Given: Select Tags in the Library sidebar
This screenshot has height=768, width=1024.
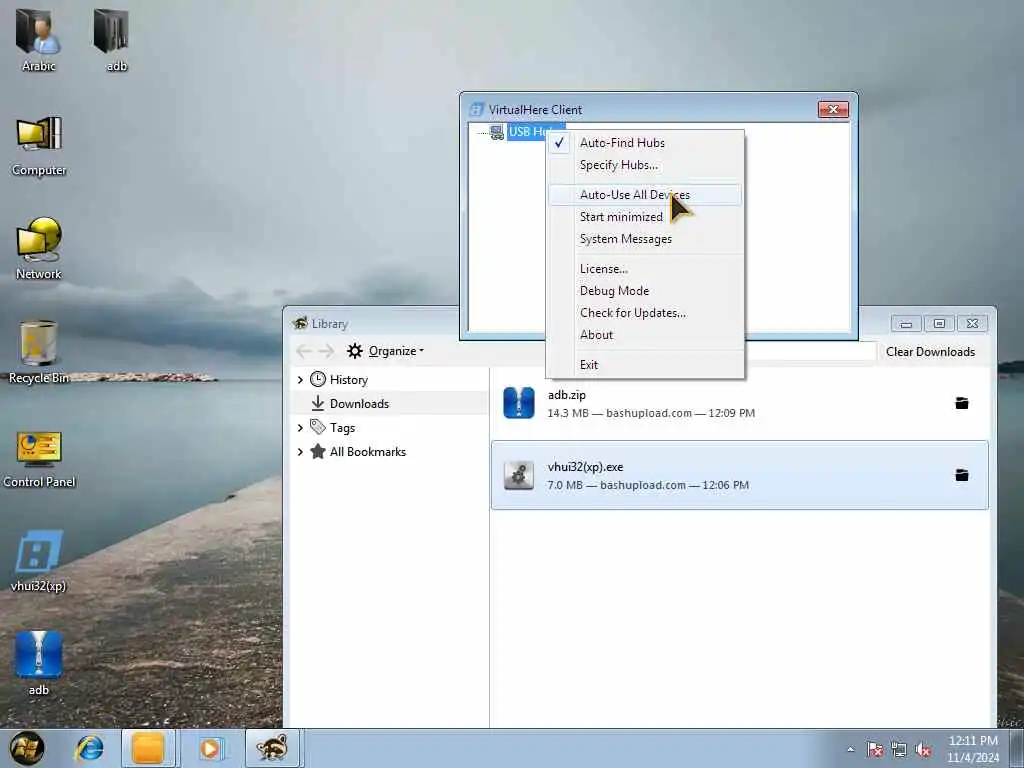Looking at the screenshot, I should pyautogui.click(x=342, y=428).
